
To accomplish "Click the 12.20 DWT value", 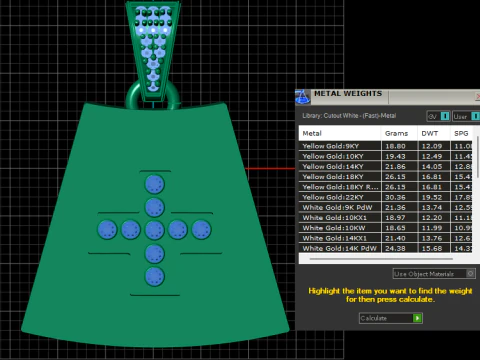I will click(x=432, y=218).
